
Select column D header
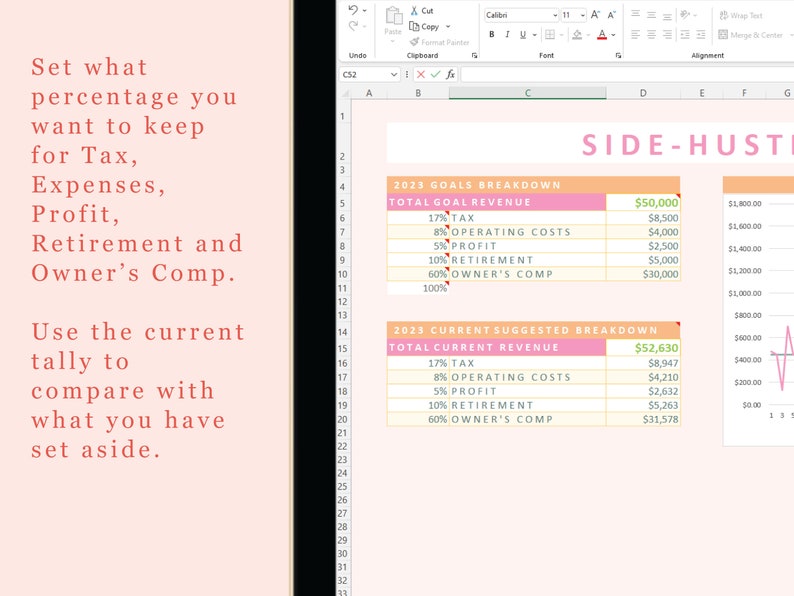[x=643, y=93]
